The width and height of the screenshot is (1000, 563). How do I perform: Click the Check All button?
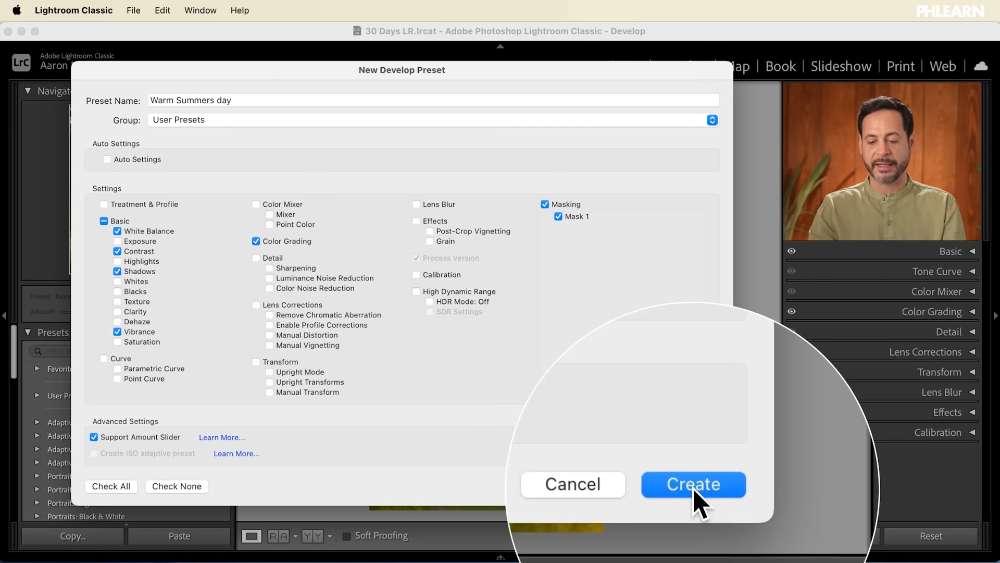(x=111, y=486)
